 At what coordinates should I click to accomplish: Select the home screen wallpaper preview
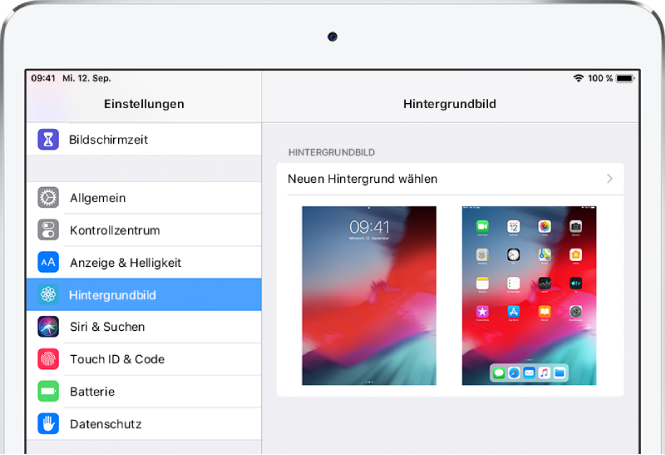coord(529,296)
